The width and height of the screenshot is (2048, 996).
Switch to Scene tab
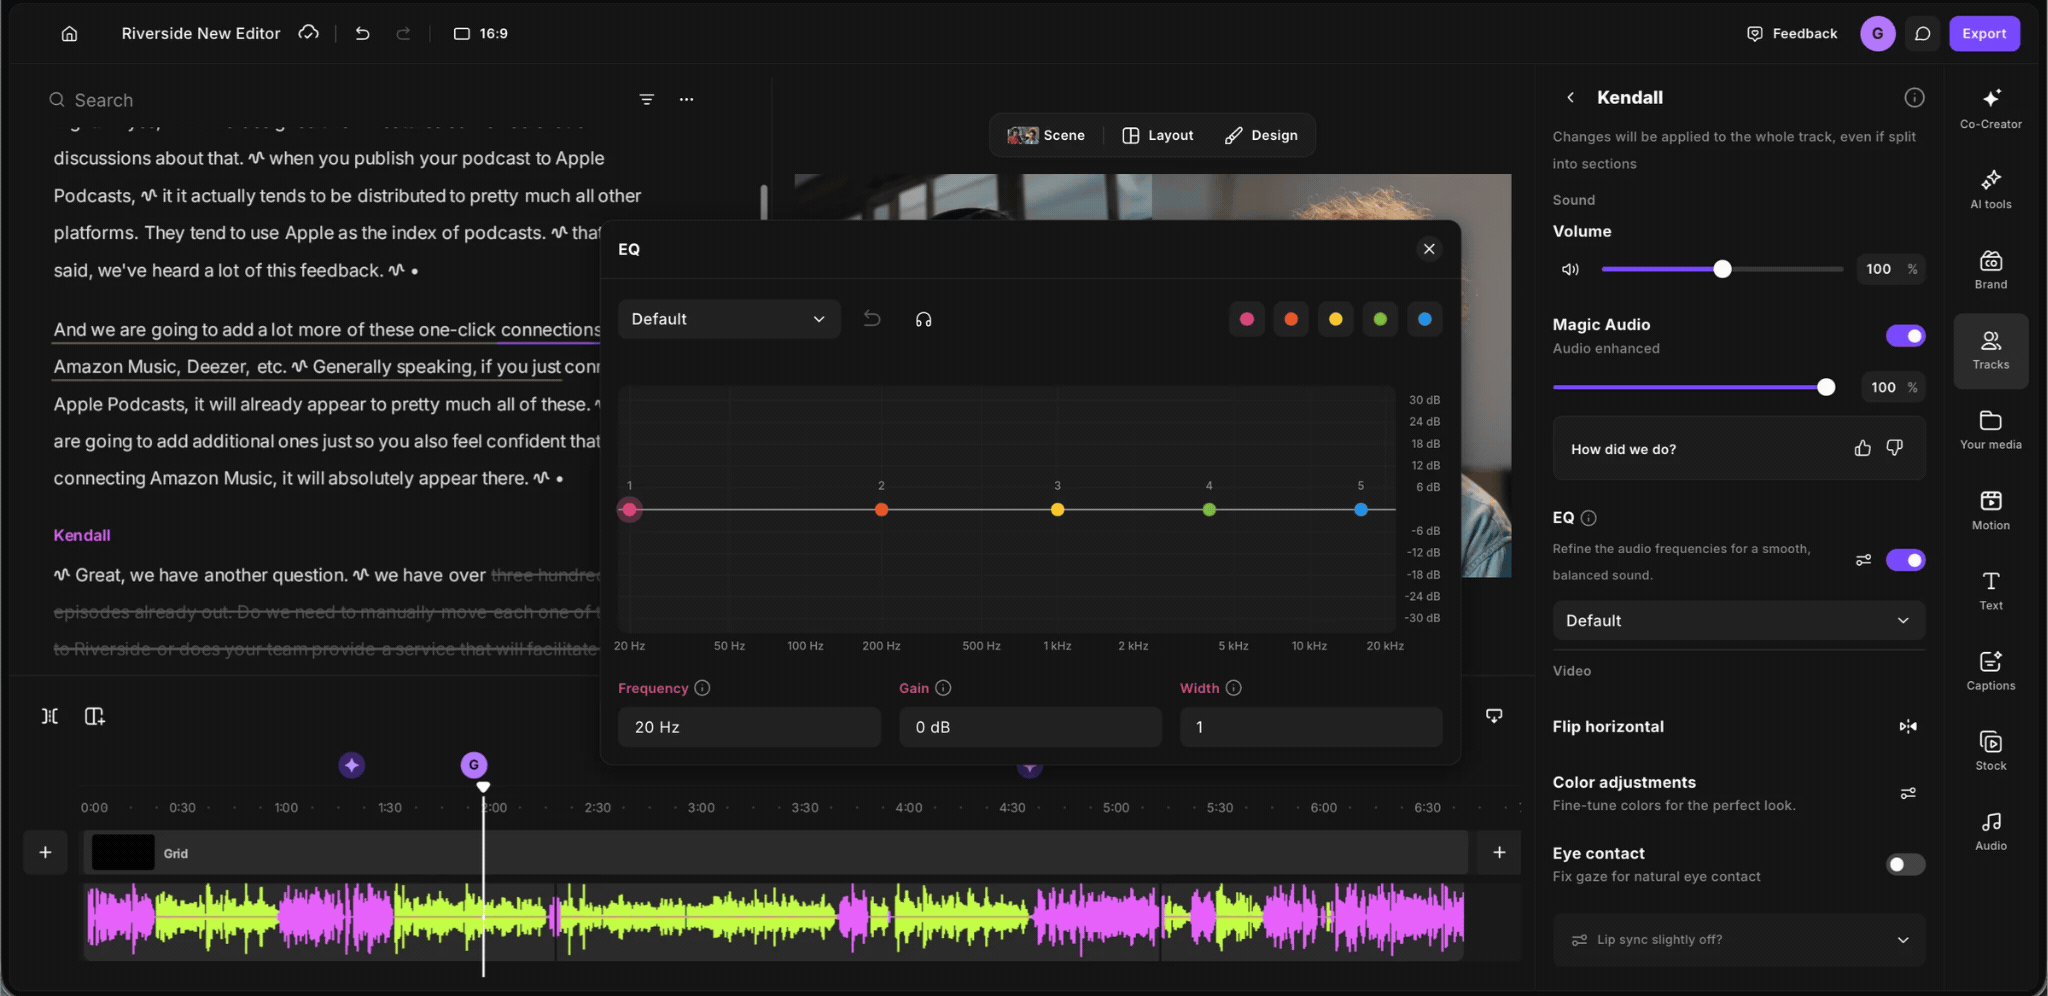[1046, 135]
